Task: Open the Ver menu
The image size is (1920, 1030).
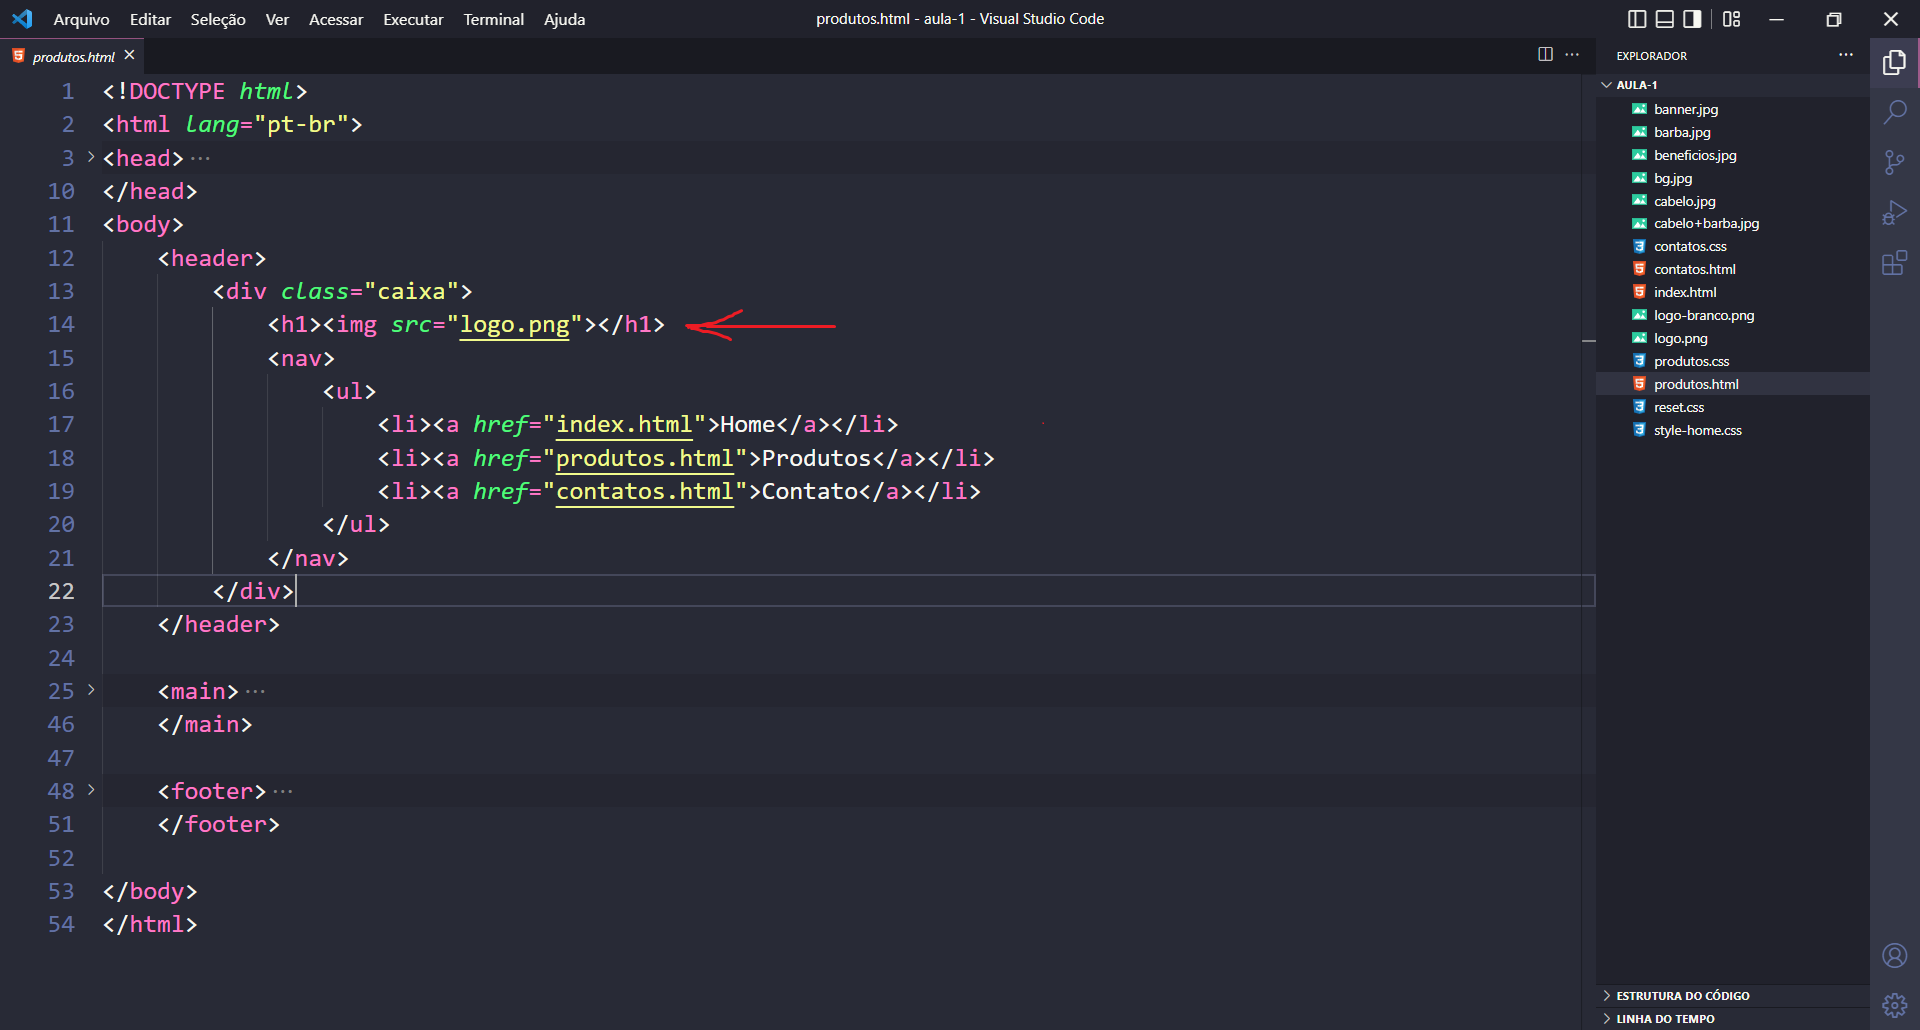Action: (277, 19)
